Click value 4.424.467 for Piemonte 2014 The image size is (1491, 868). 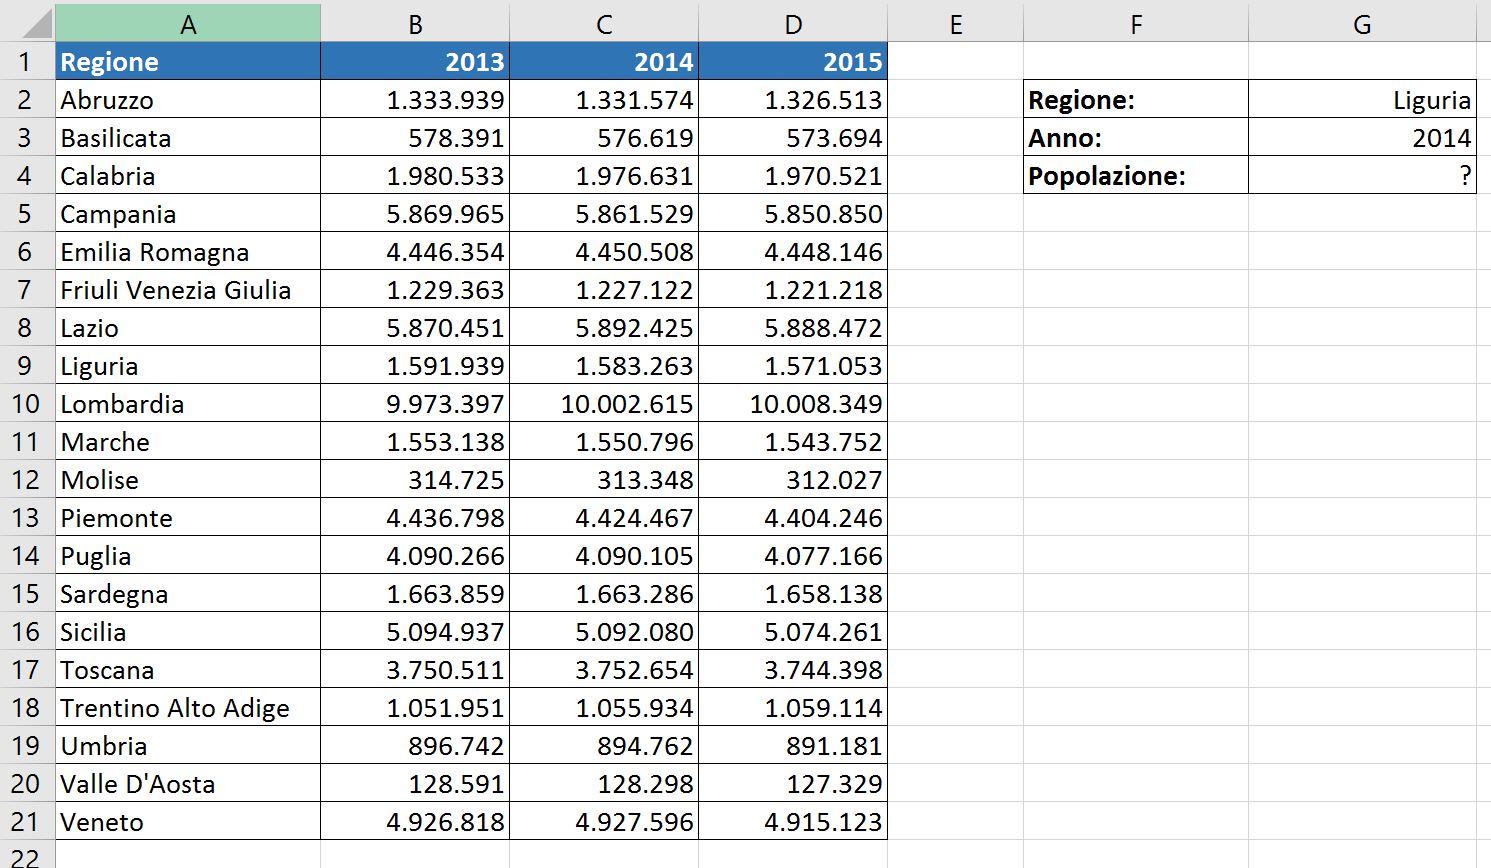coord(604,518)
